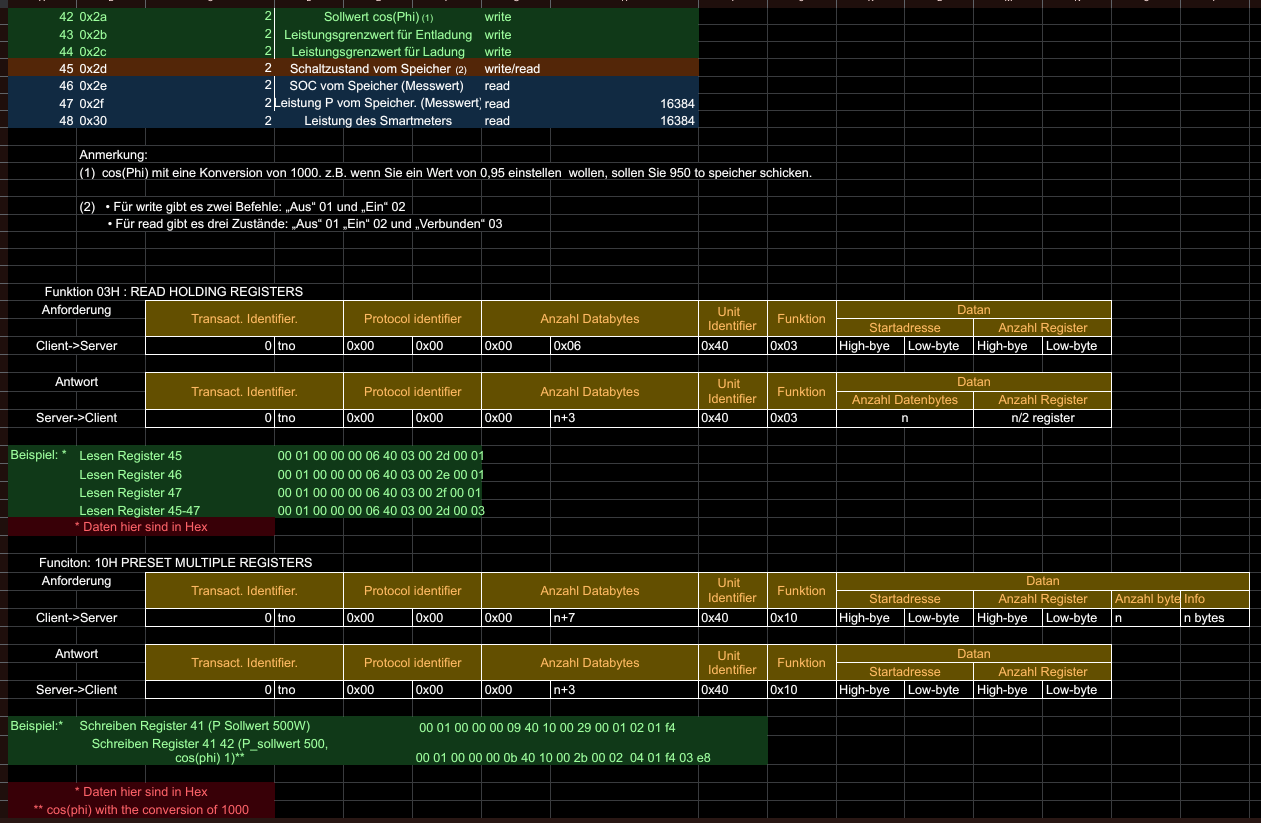This screenshot has height=823, width=1261.
Task: Select the hex address cell 0x2b
Action: pos(93,34)
